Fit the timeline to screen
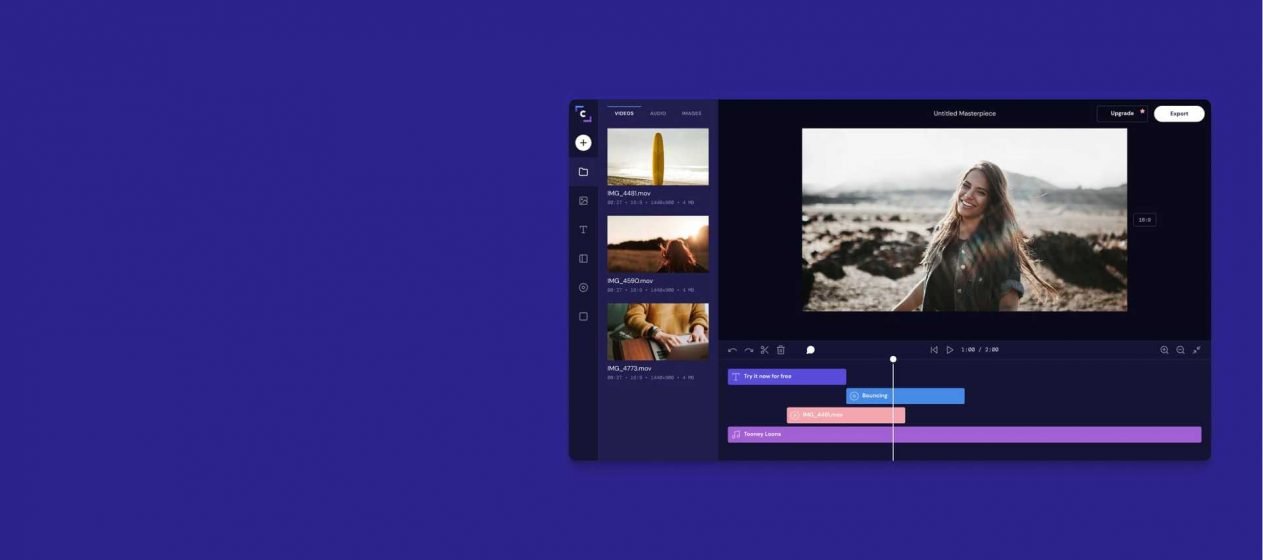The height and width of the screenshot is (560, 1263). point(1197,350)
